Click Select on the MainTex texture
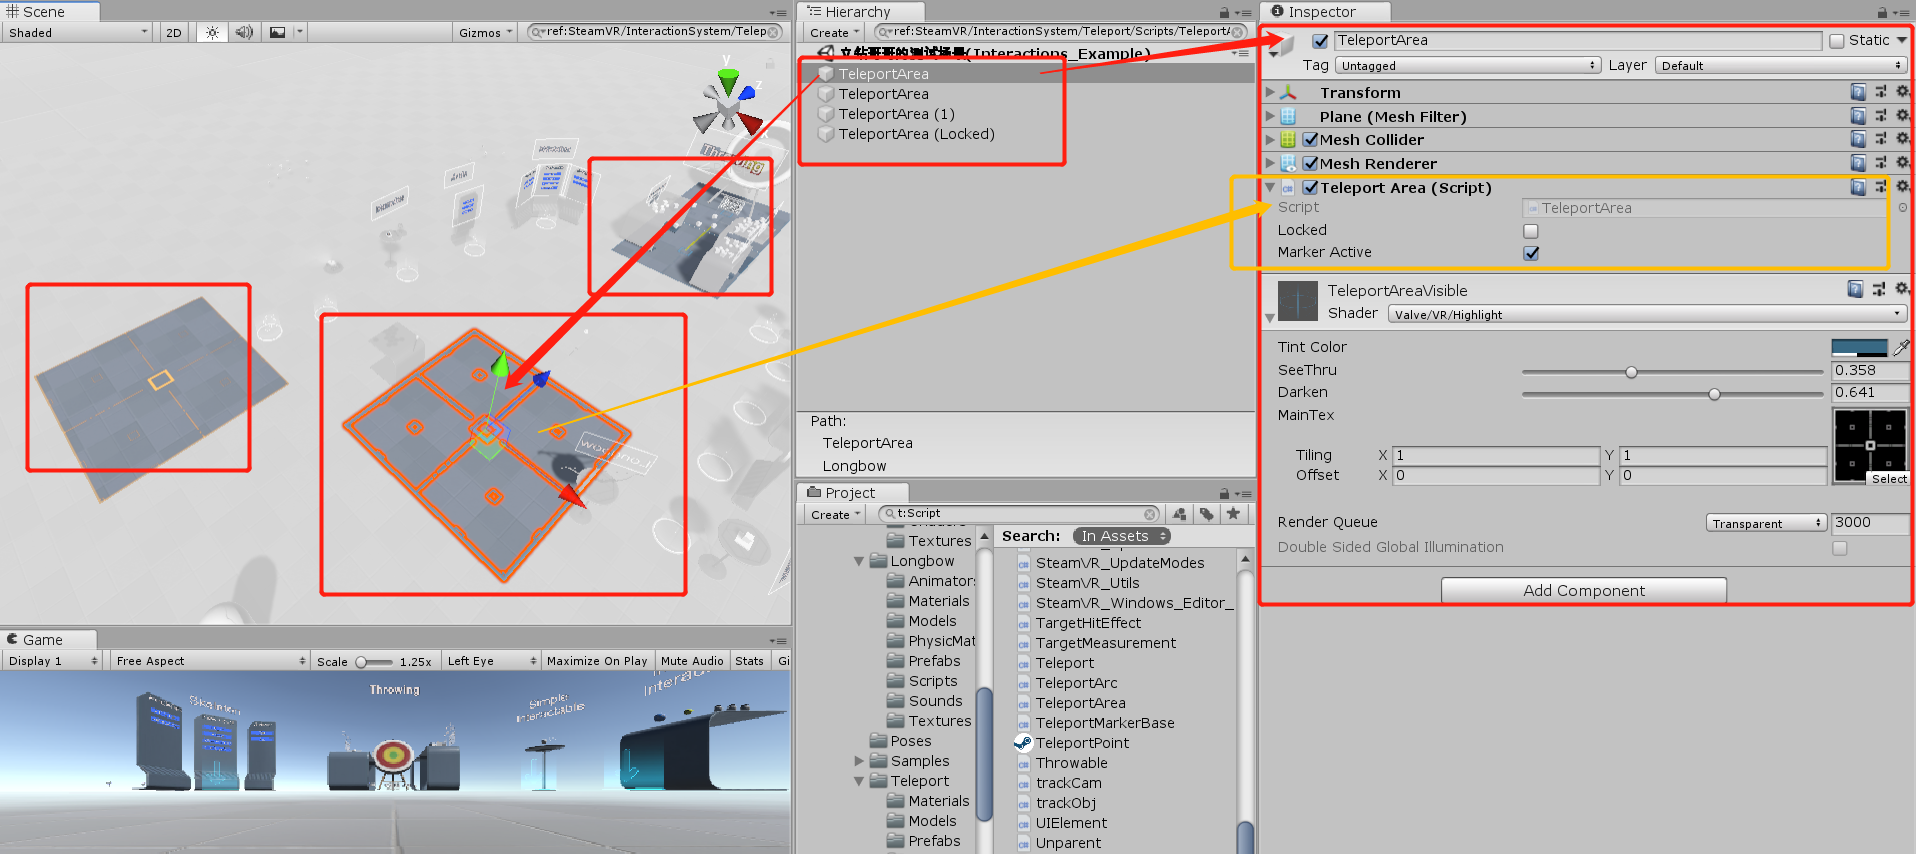This screenshot has width=1916, height=854. (1889, 479)
